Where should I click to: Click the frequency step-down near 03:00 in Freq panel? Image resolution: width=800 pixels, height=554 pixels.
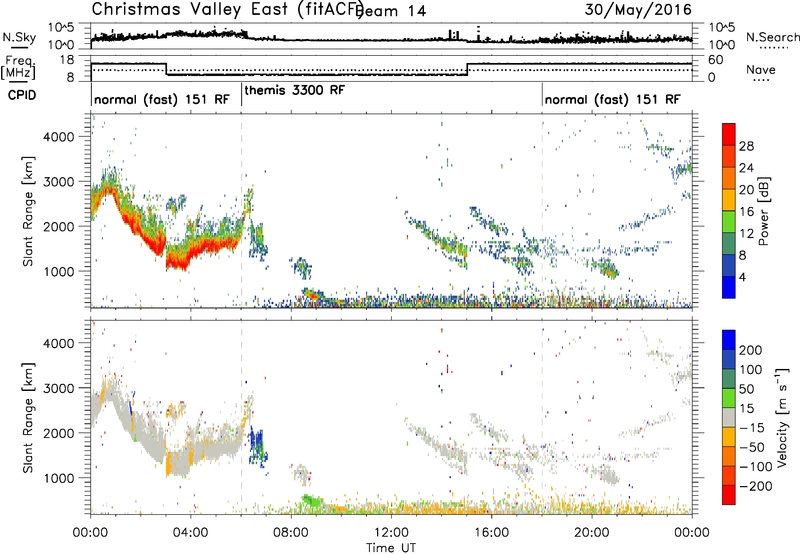tap(166, 69)
